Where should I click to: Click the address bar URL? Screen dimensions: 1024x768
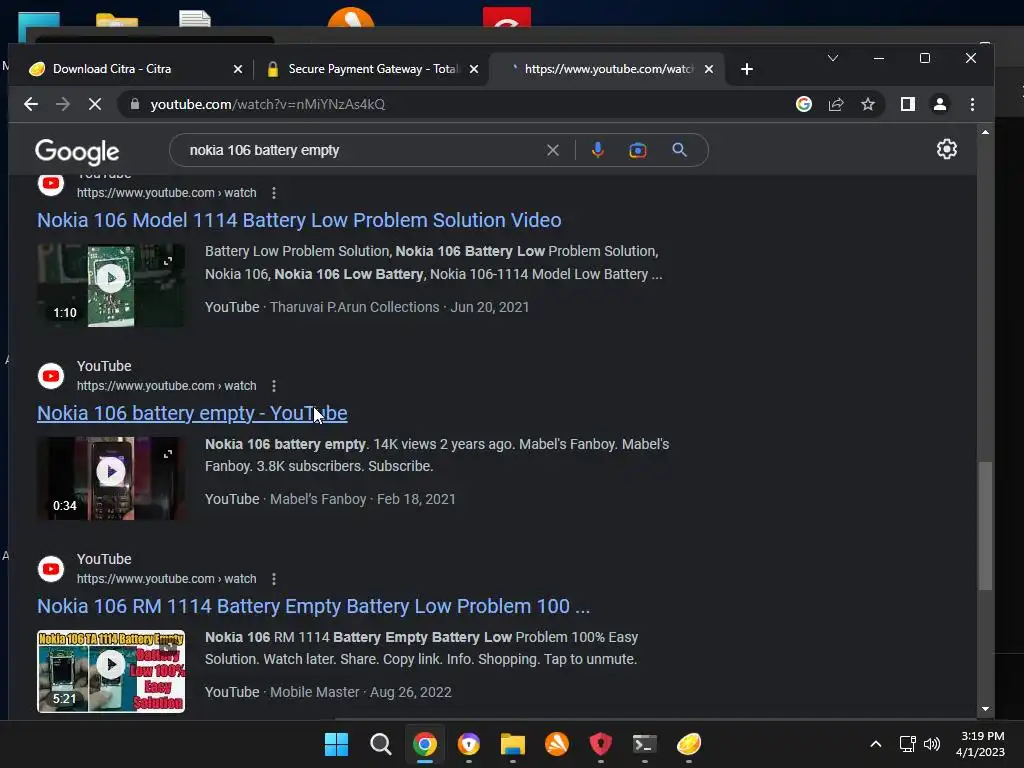268,104
